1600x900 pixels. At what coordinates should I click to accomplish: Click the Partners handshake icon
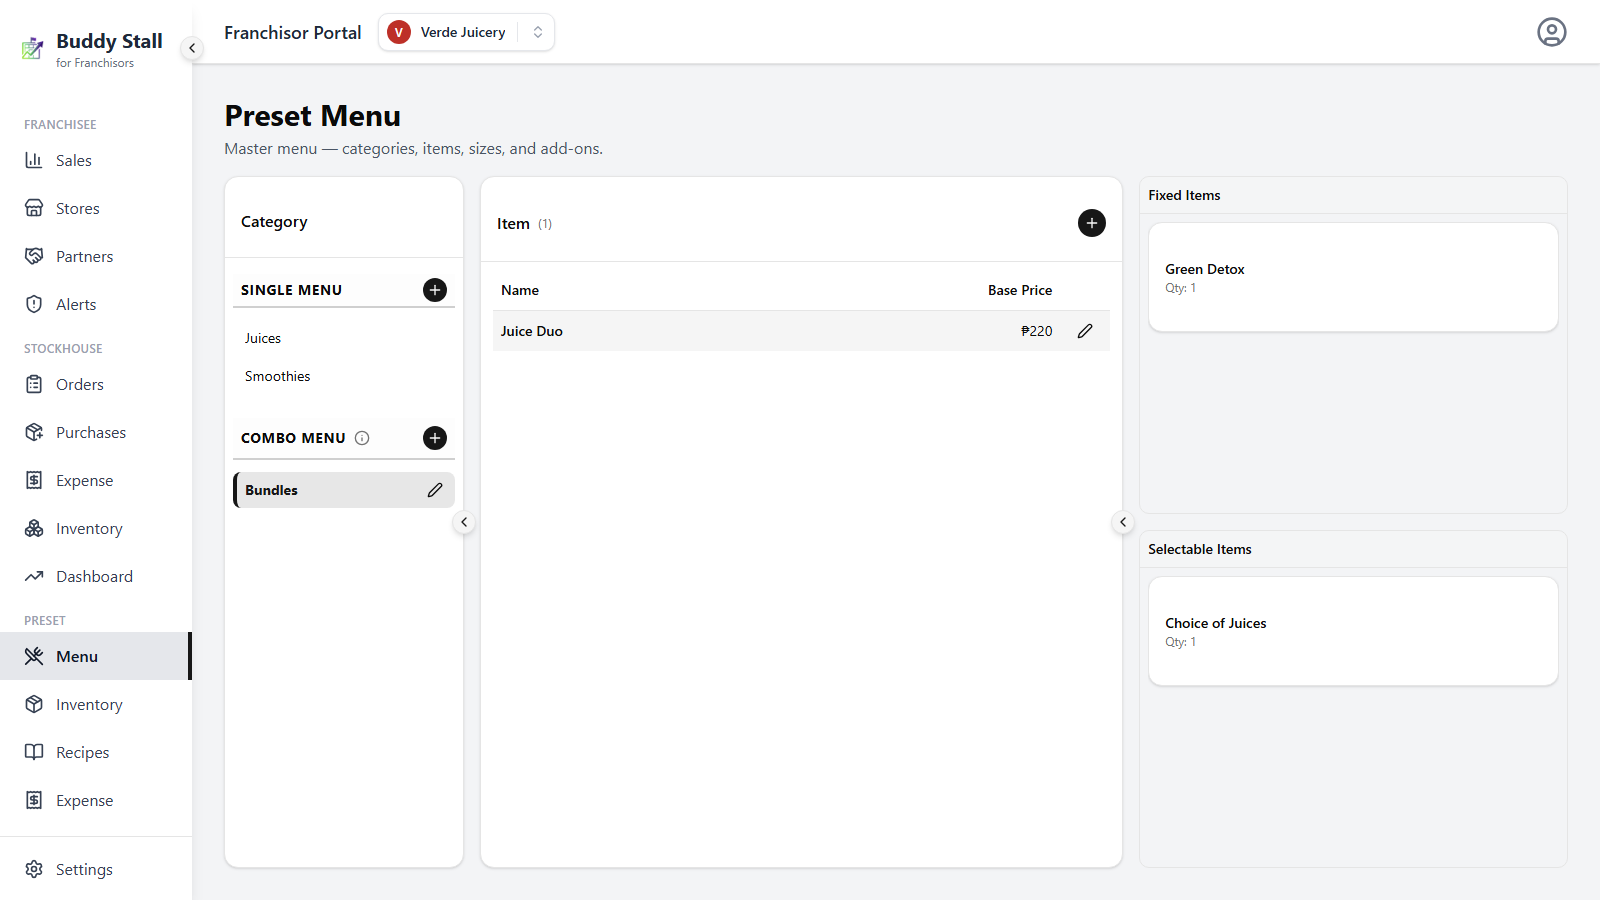pos(34,256)
